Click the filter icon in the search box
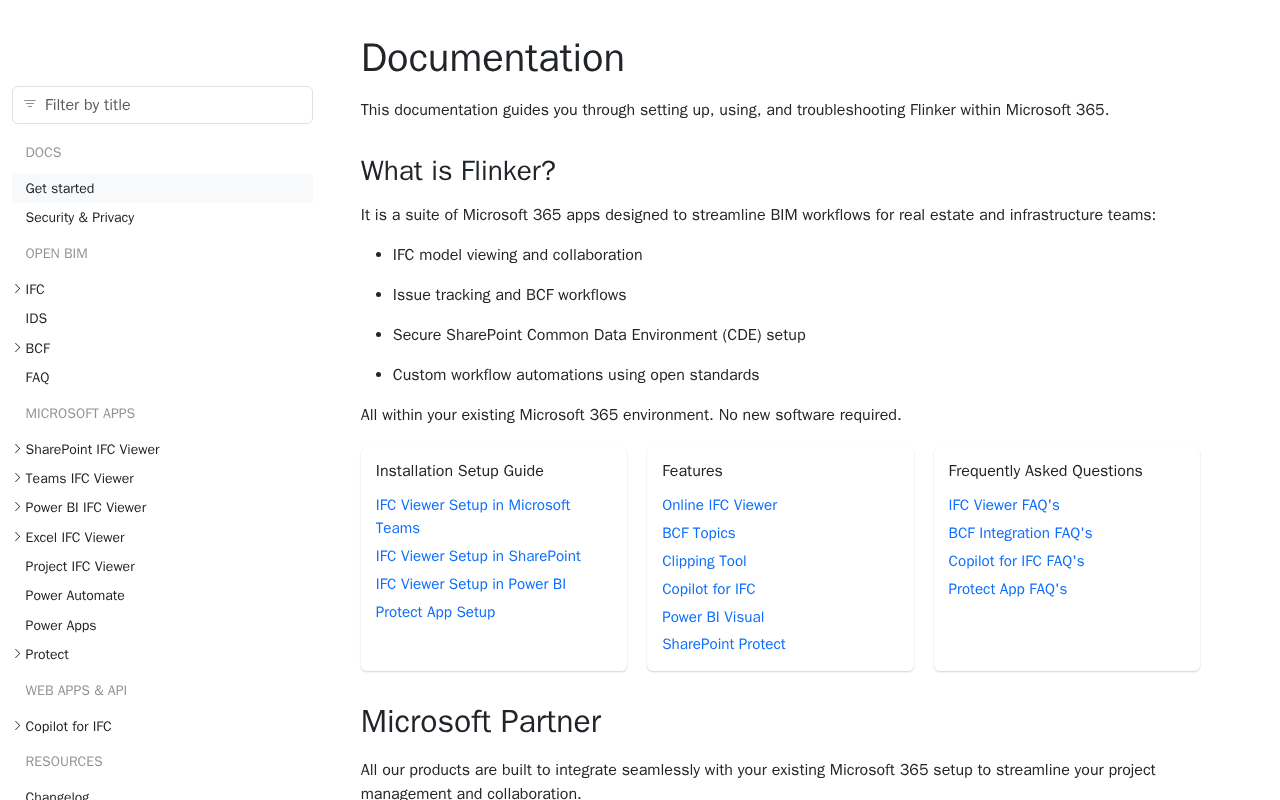The height and width of the screenshot is (800, 1280). (30, 104)
